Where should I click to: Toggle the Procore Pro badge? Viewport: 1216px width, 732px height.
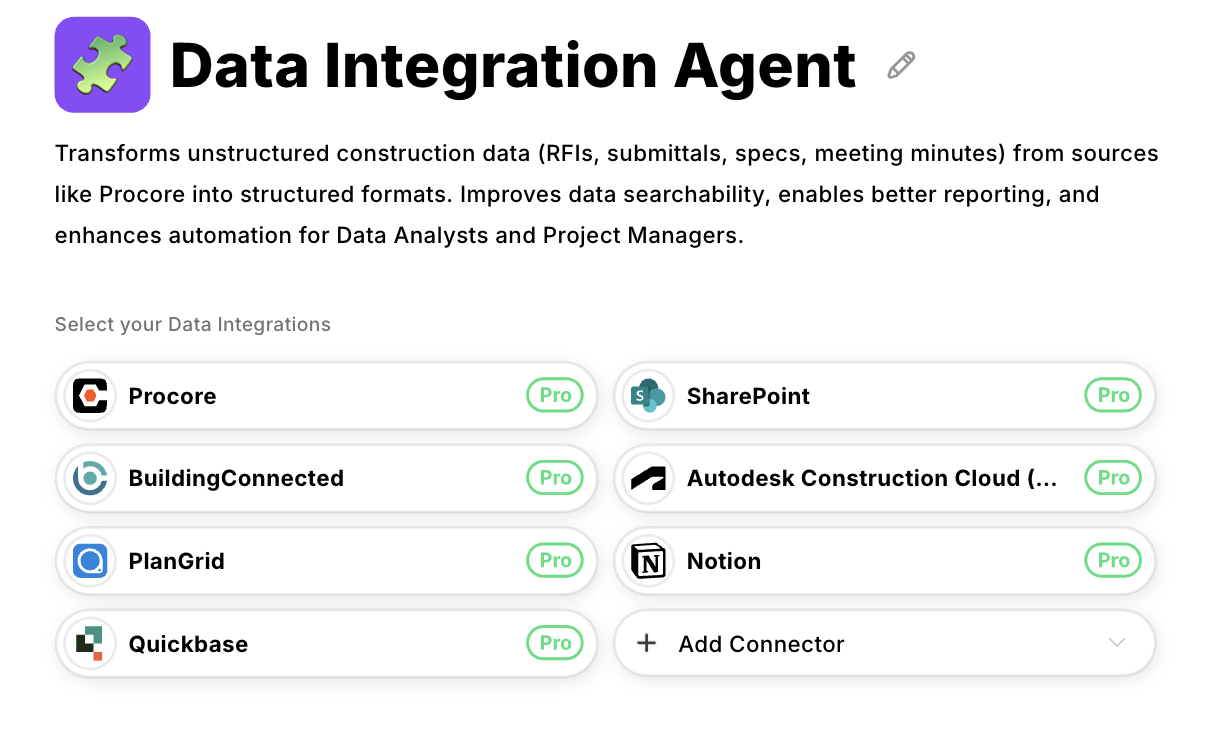tap(555, 396)
